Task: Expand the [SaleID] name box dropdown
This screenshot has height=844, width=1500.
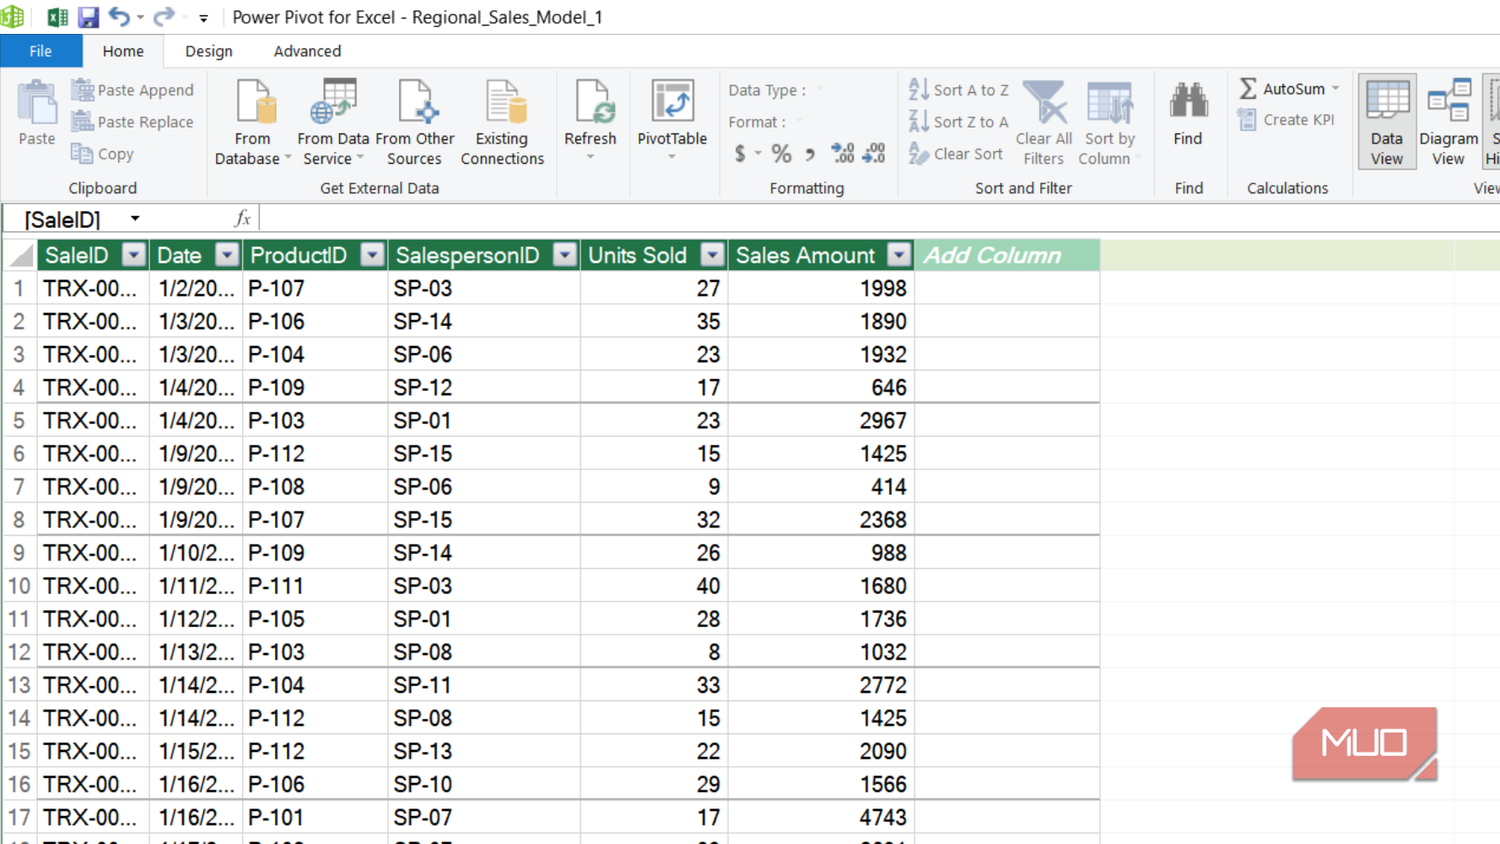Action: tap(135, 219)
